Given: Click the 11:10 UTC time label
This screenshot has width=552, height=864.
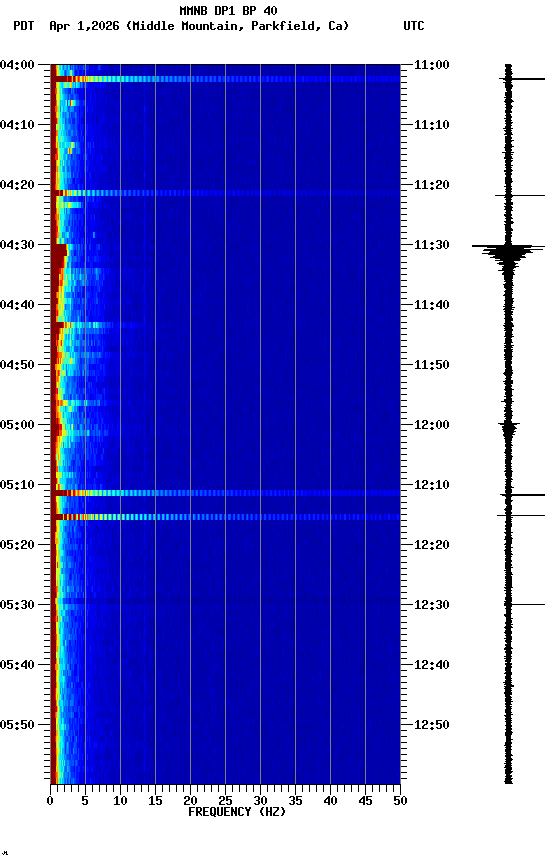Looking at the screenshot, I should coord(432,125).
